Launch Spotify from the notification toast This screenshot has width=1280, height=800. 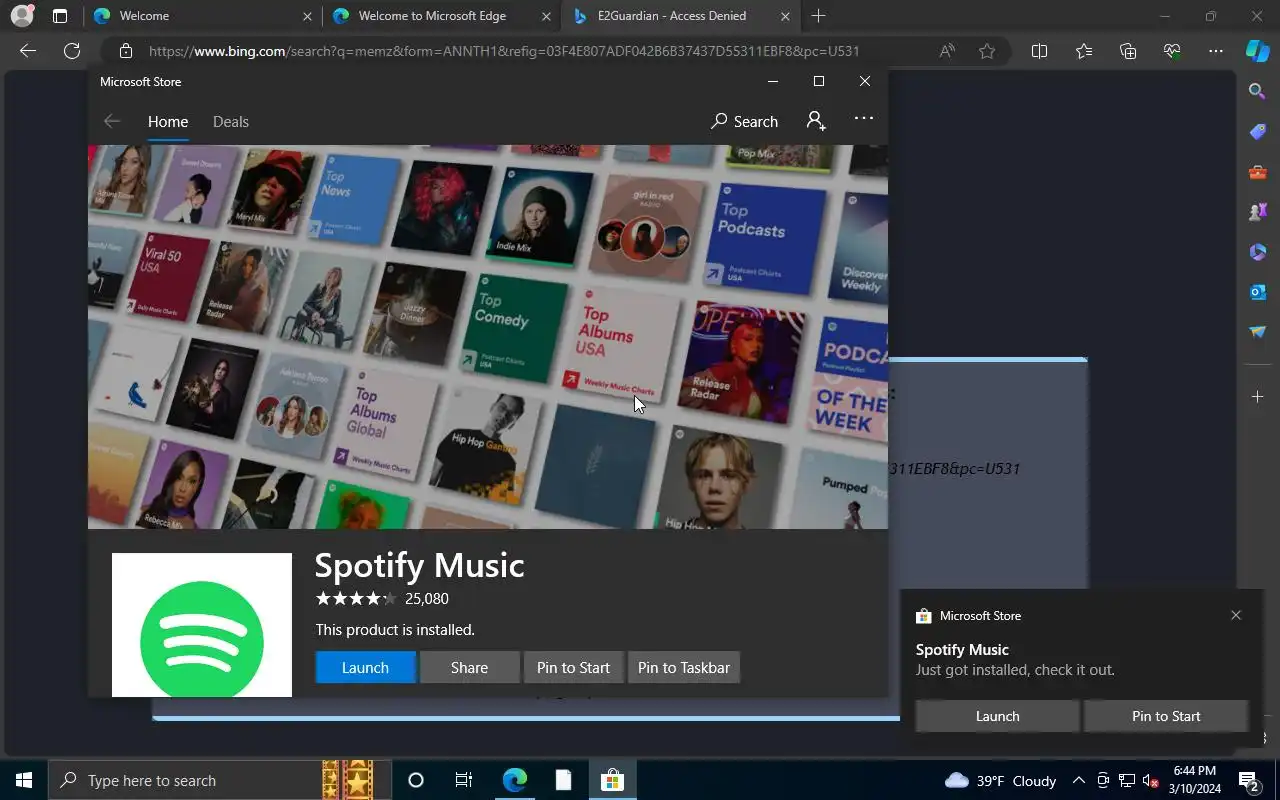coord(997,716)
